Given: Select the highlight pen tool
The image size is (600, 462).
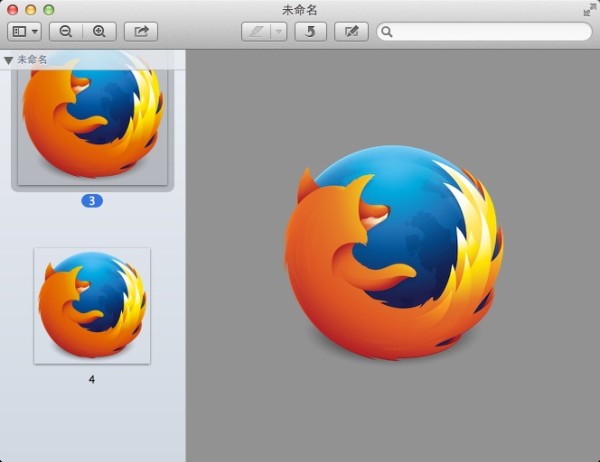Looking at the screenshot, I should click(x=256, y=31).
